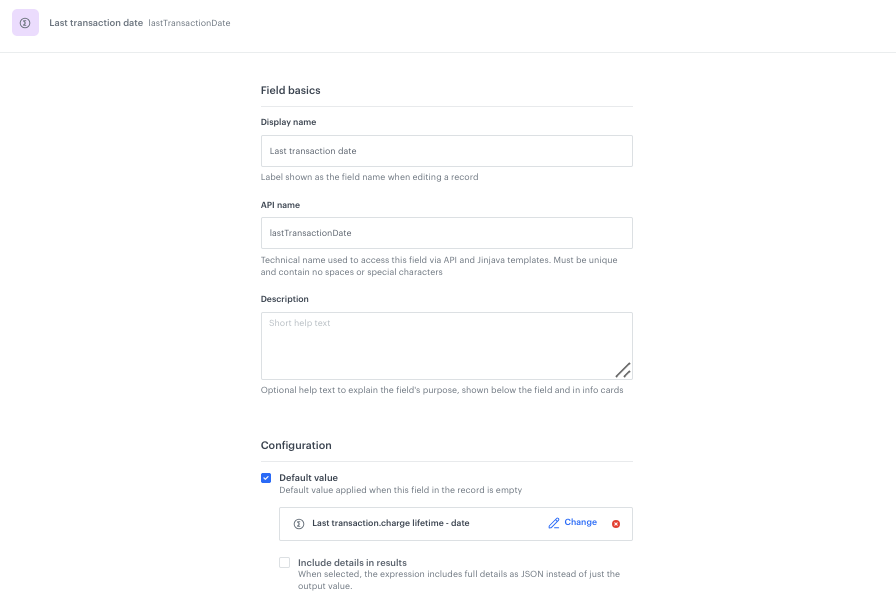This screenshot has height=600, width=896.
Task: Click the Field basics section heading
Action: pos(290,90)
